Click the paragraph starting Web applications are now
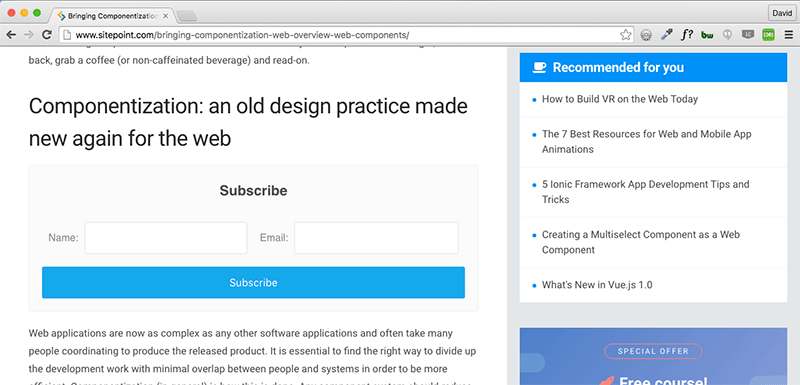This screenshot has width=800, height=385. tap(253, 357)
